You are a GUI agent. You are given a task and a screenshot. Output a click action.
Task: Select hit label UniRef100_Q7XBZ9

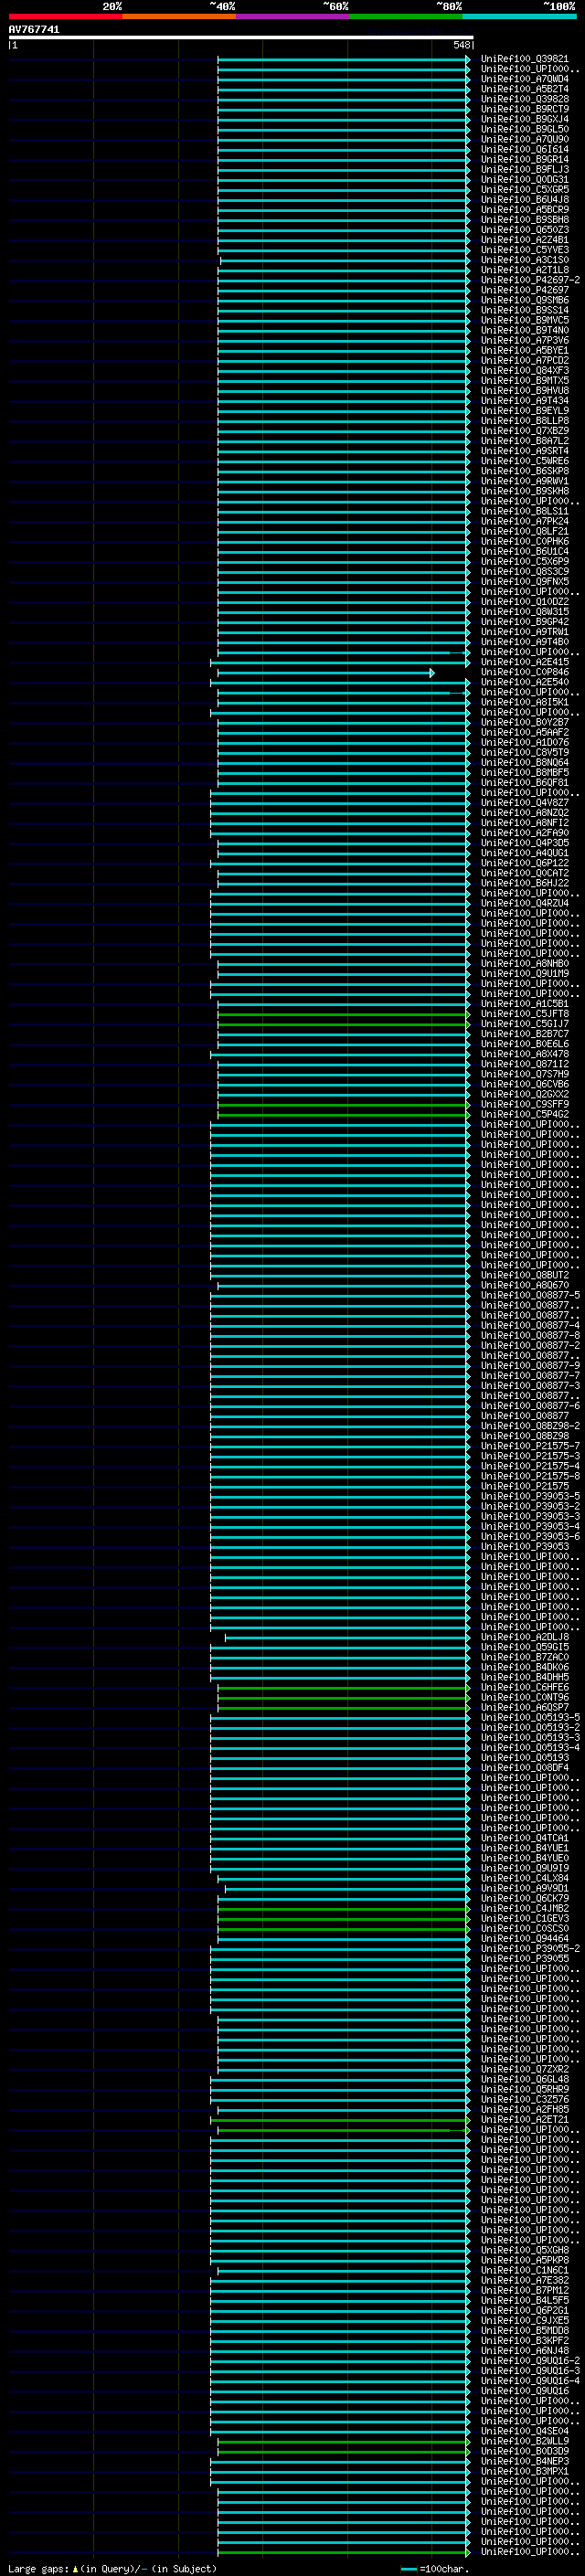tap(525, 431)
